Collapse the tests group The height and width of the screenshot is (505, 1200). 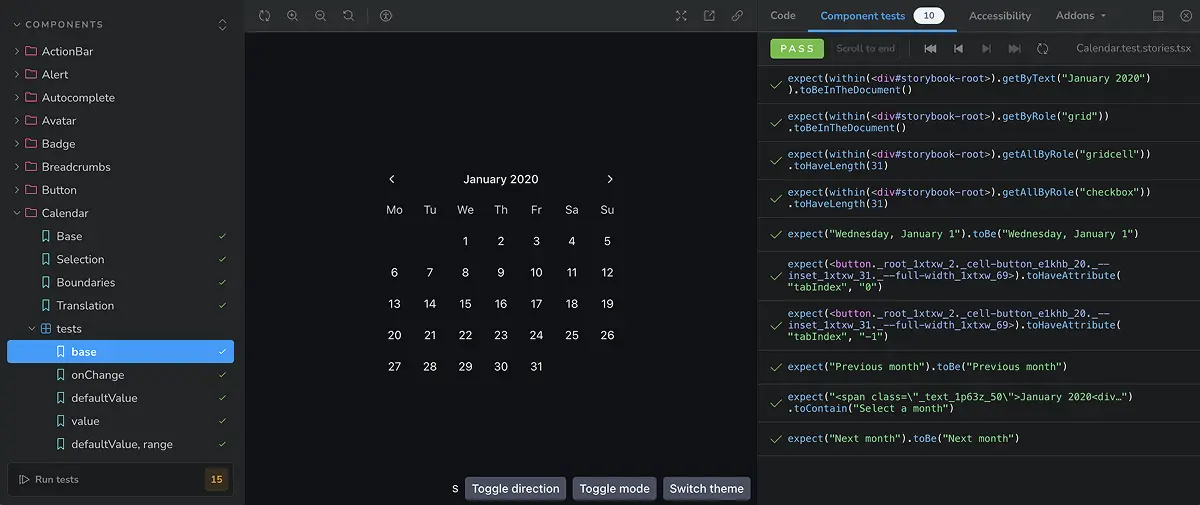(32, 329)
